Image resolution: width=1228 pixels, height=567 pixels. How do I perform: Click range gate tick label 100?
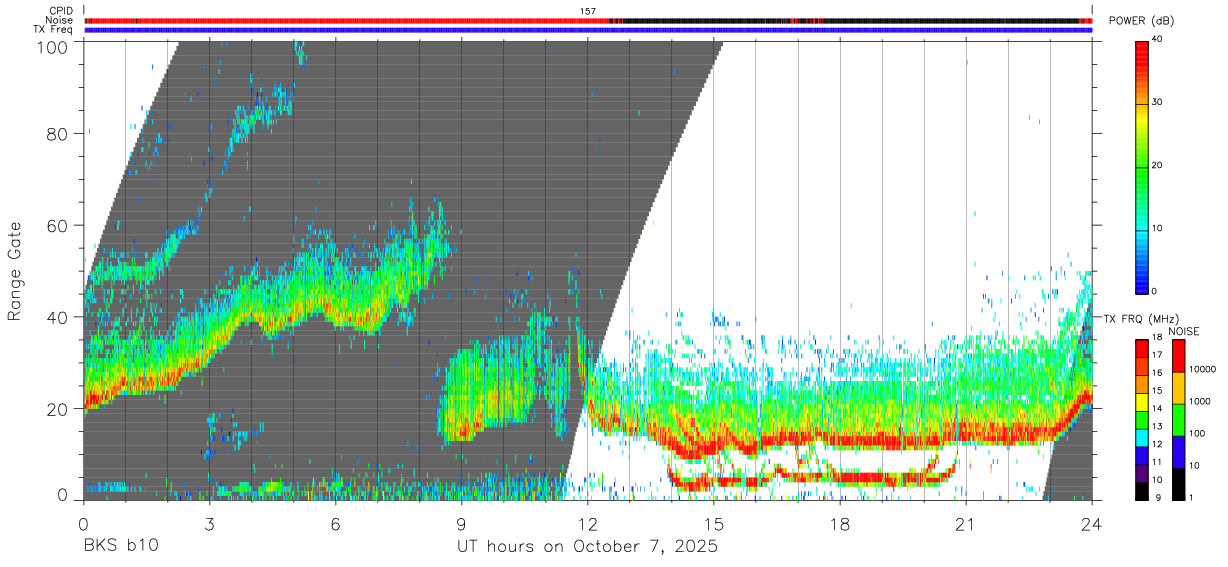(53, 46)
